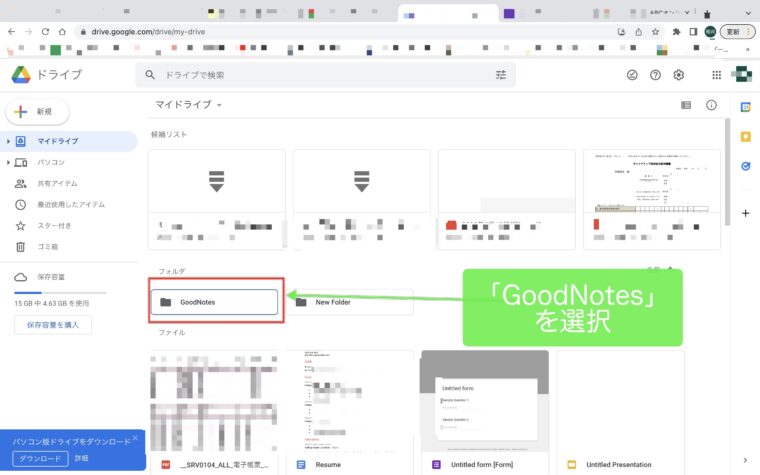Open browser share icon in address bar

(x=638, y=32)
